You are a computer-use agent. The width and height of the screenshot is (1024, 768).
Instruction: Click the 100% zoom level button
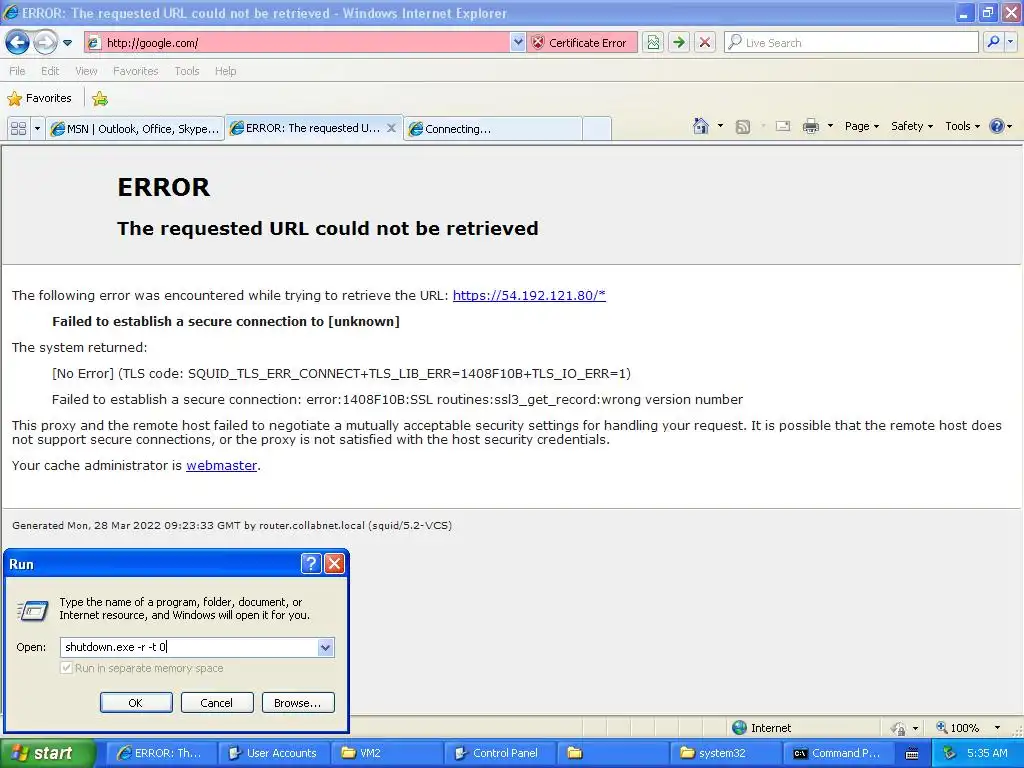[x=958, y=728]
